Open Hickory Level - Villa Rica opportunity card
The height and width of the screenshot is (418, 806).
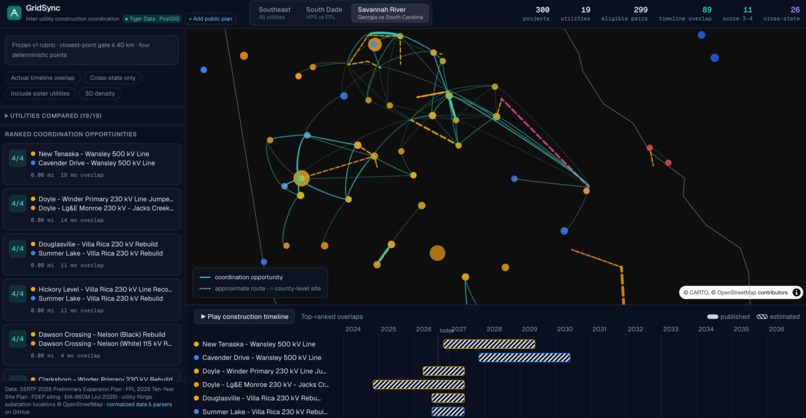tap(92, 300)
